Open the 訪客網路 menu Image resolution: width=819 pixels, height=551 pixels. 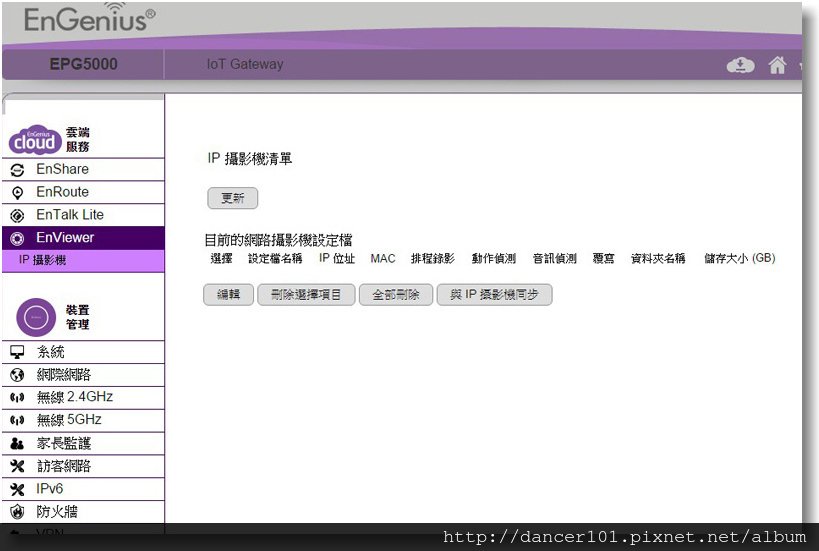(x=83, y=466)
